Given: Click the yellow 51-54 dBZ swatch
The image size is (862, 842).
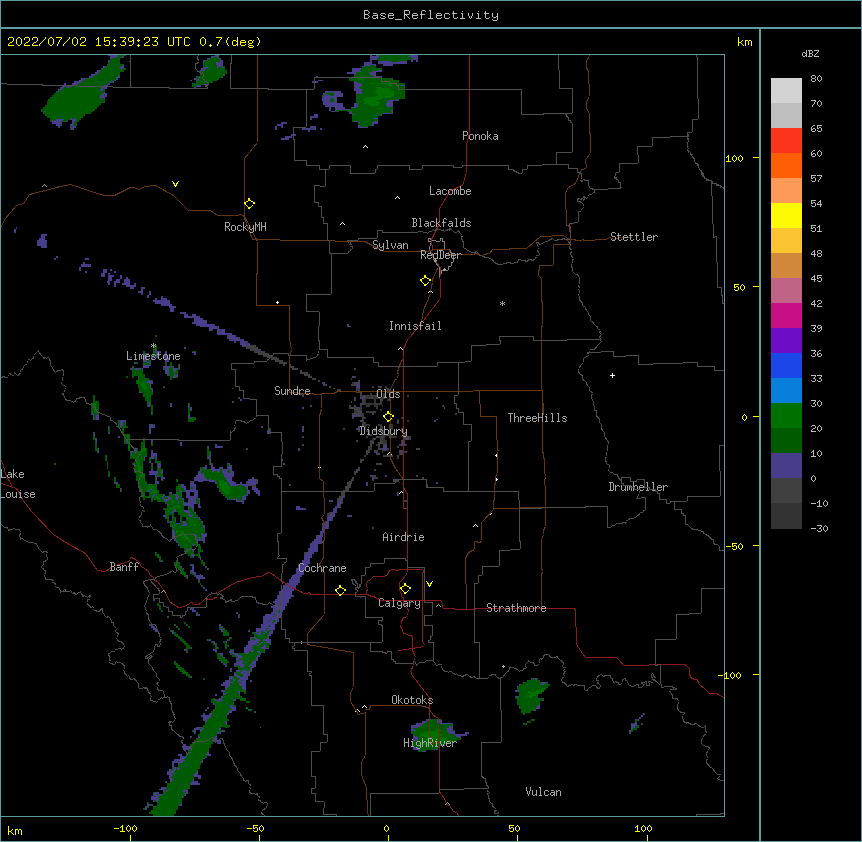Looking at the screenshot, I should 786,215.
